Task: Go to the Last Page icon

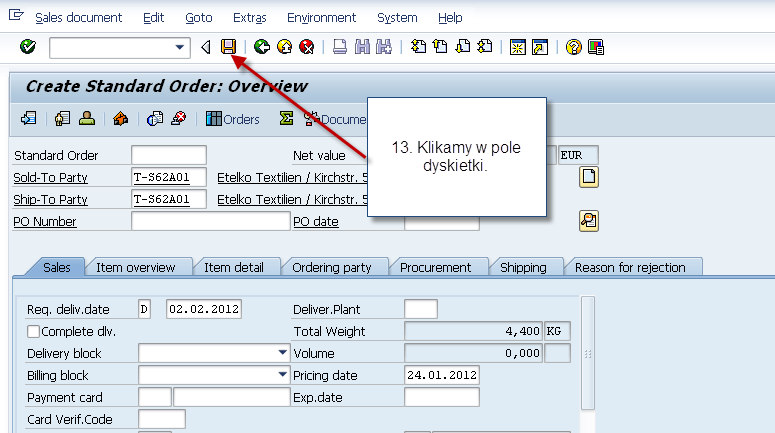Action: coord(485,47)
